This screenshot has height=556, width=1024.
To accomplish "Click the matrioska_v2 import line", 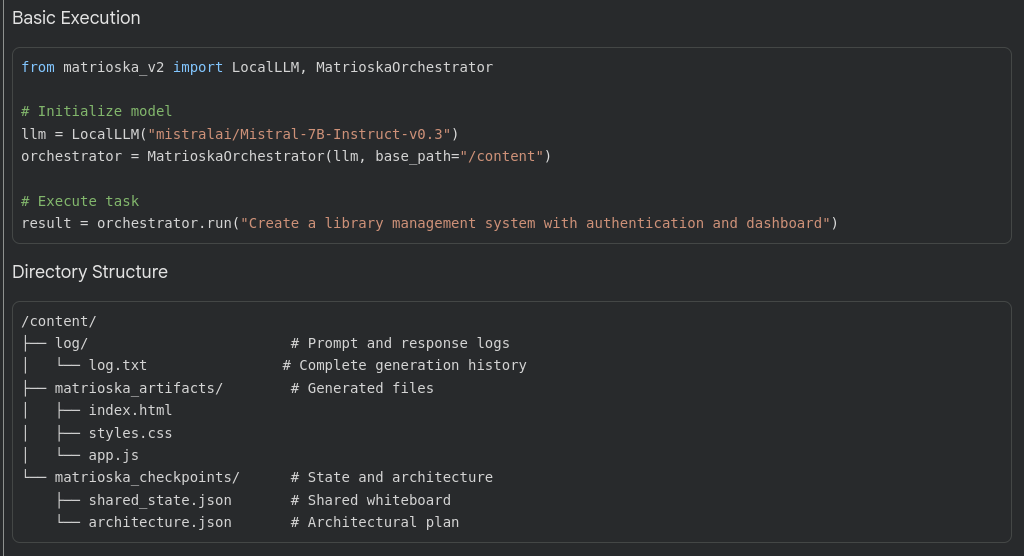I will pos(257,67).
